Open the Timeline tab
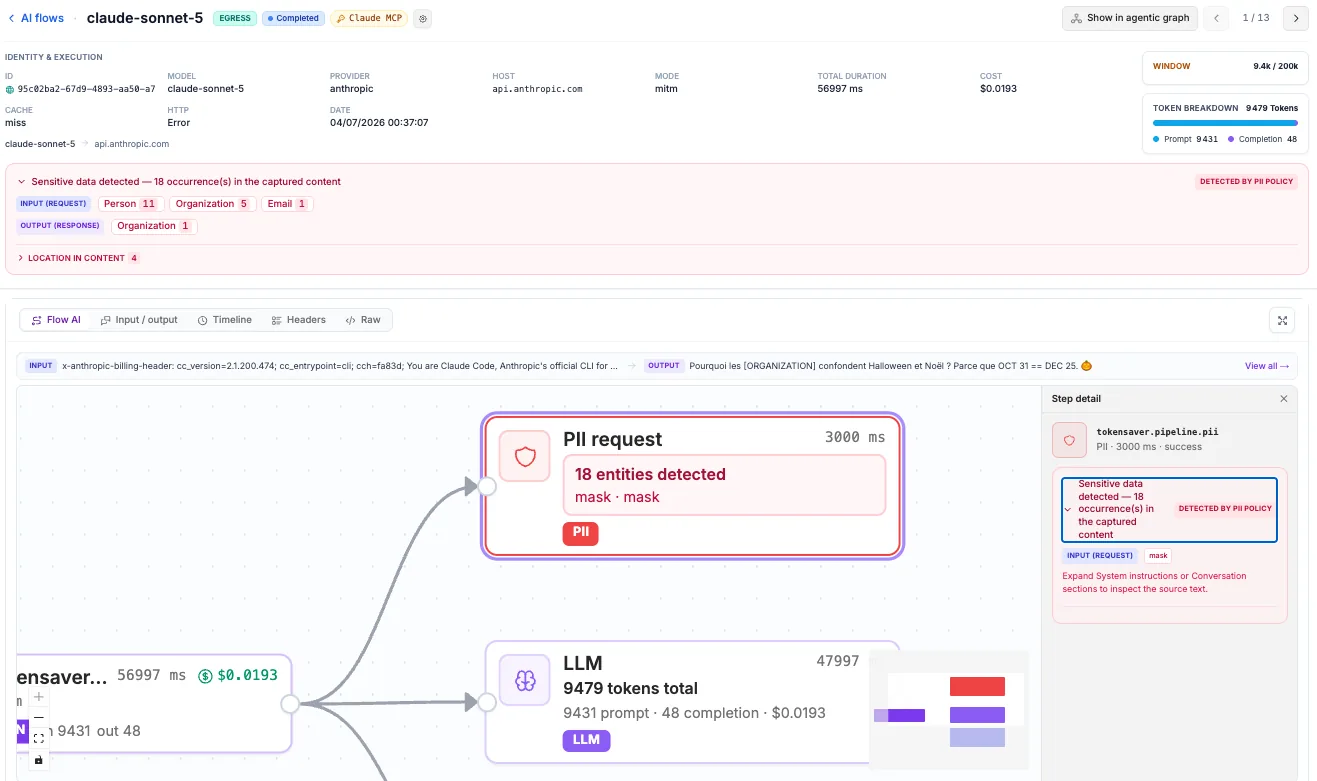 click(224, 320)
